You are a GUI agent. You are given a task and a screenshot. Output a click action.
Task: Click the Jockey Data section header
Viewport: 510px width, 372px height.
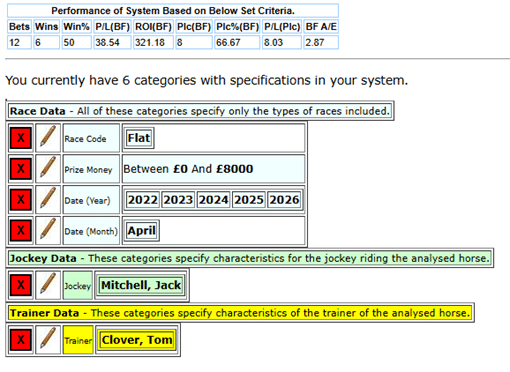(x=250, y=258)
